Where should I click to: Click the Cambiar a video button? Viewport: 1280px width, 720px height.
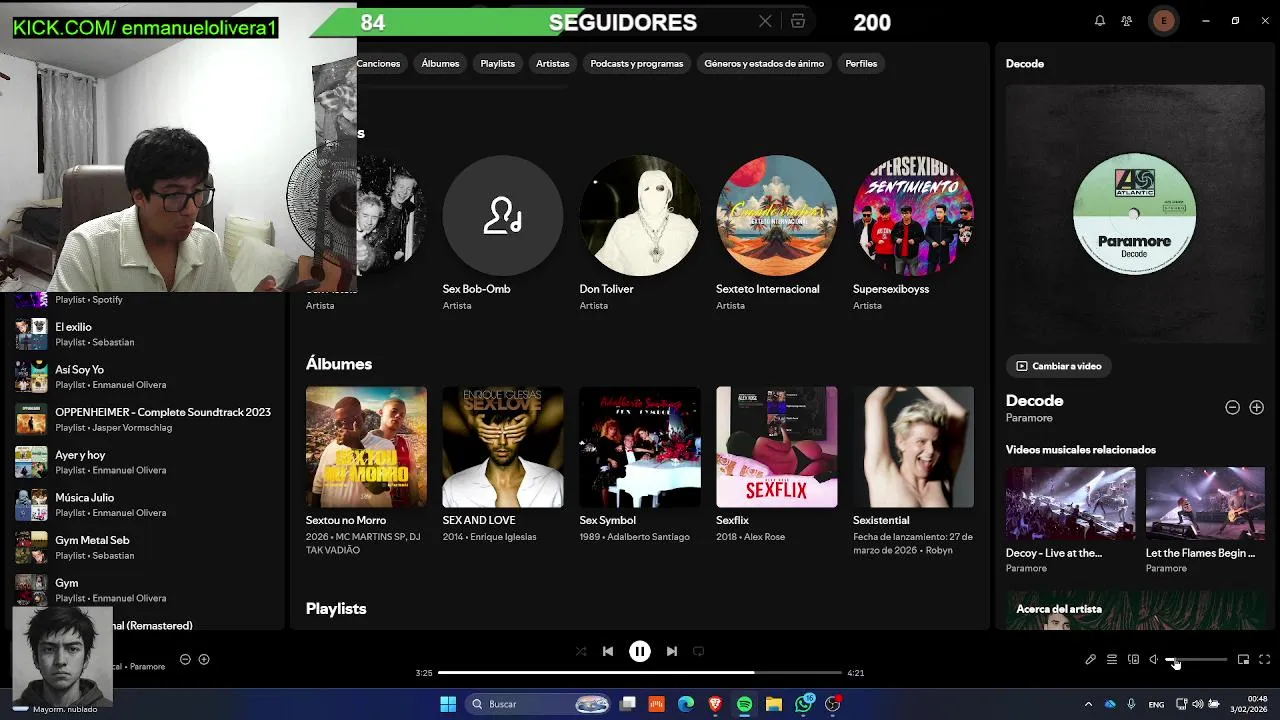tap(1058, 366)
